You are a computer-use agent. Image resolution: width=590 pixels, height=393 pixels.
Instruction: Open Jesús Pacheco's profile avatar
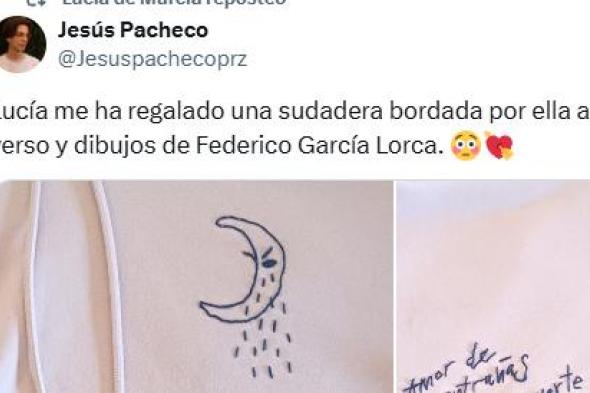[21, 44]
